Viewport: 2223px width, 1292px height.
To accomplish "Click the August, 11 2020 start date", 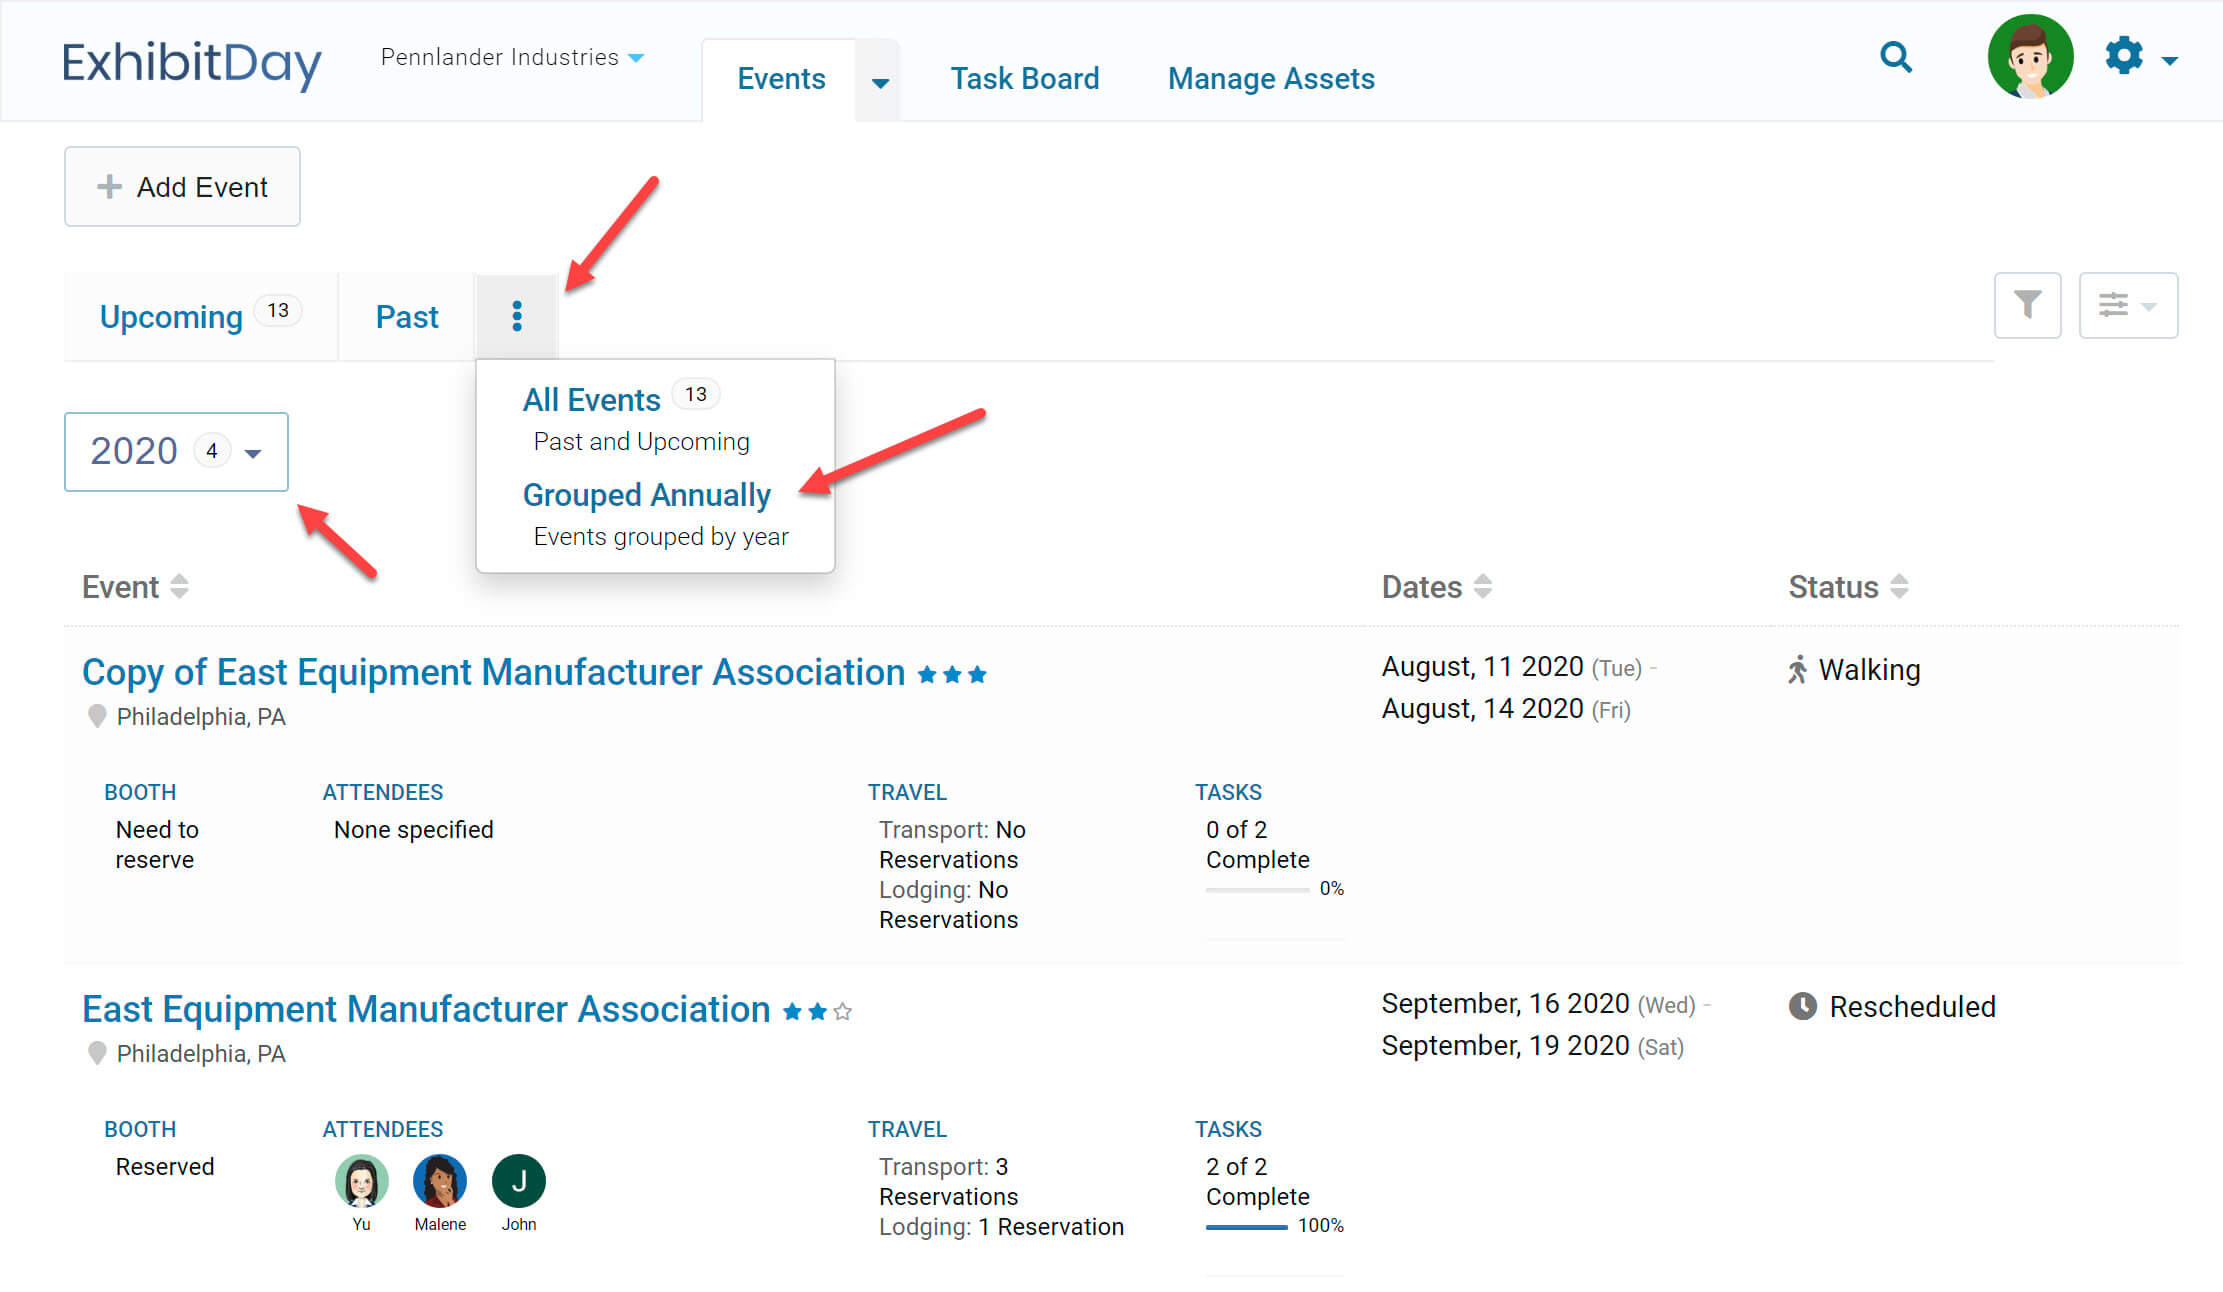I will pos(1482,666).
